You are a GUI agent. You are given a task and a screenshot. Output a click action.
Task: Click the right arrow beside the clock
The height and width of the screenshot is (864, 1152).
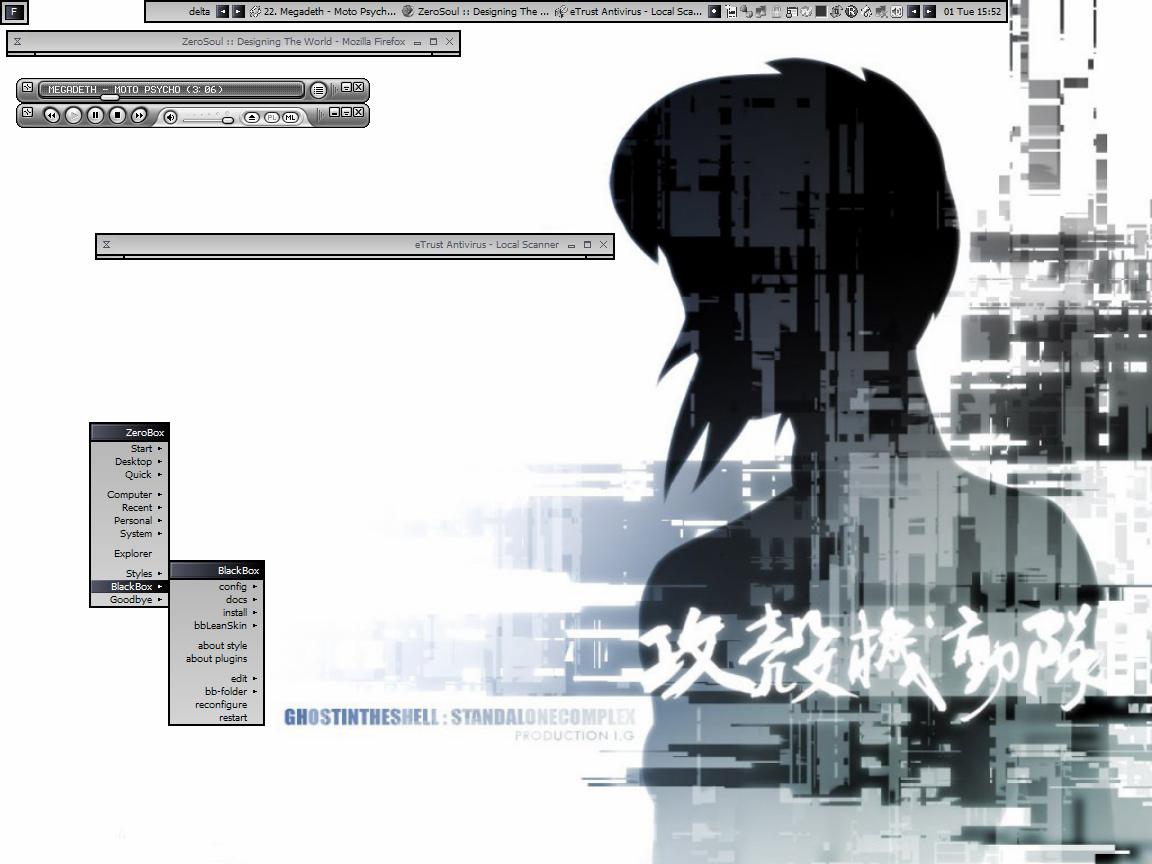coord(929,12)
